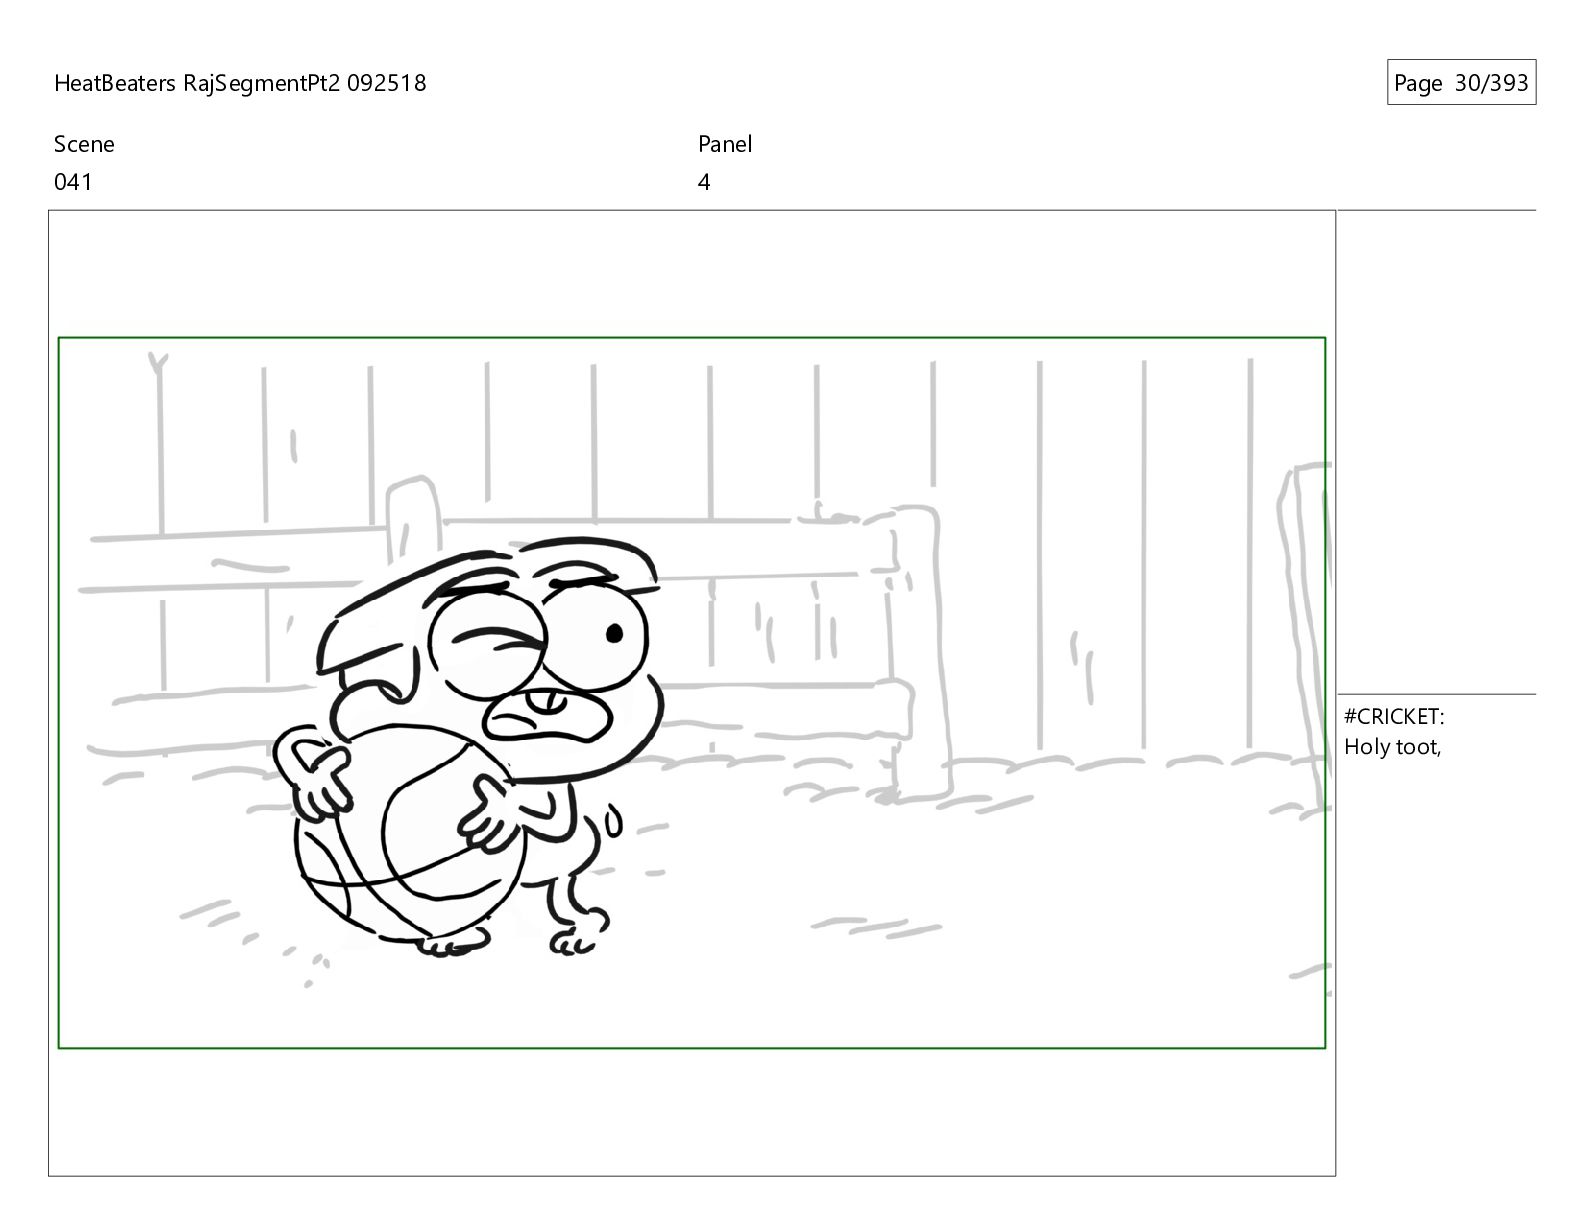
Task: Click the panel number 4
Action: pyautogui.click(x=704, y=182)
